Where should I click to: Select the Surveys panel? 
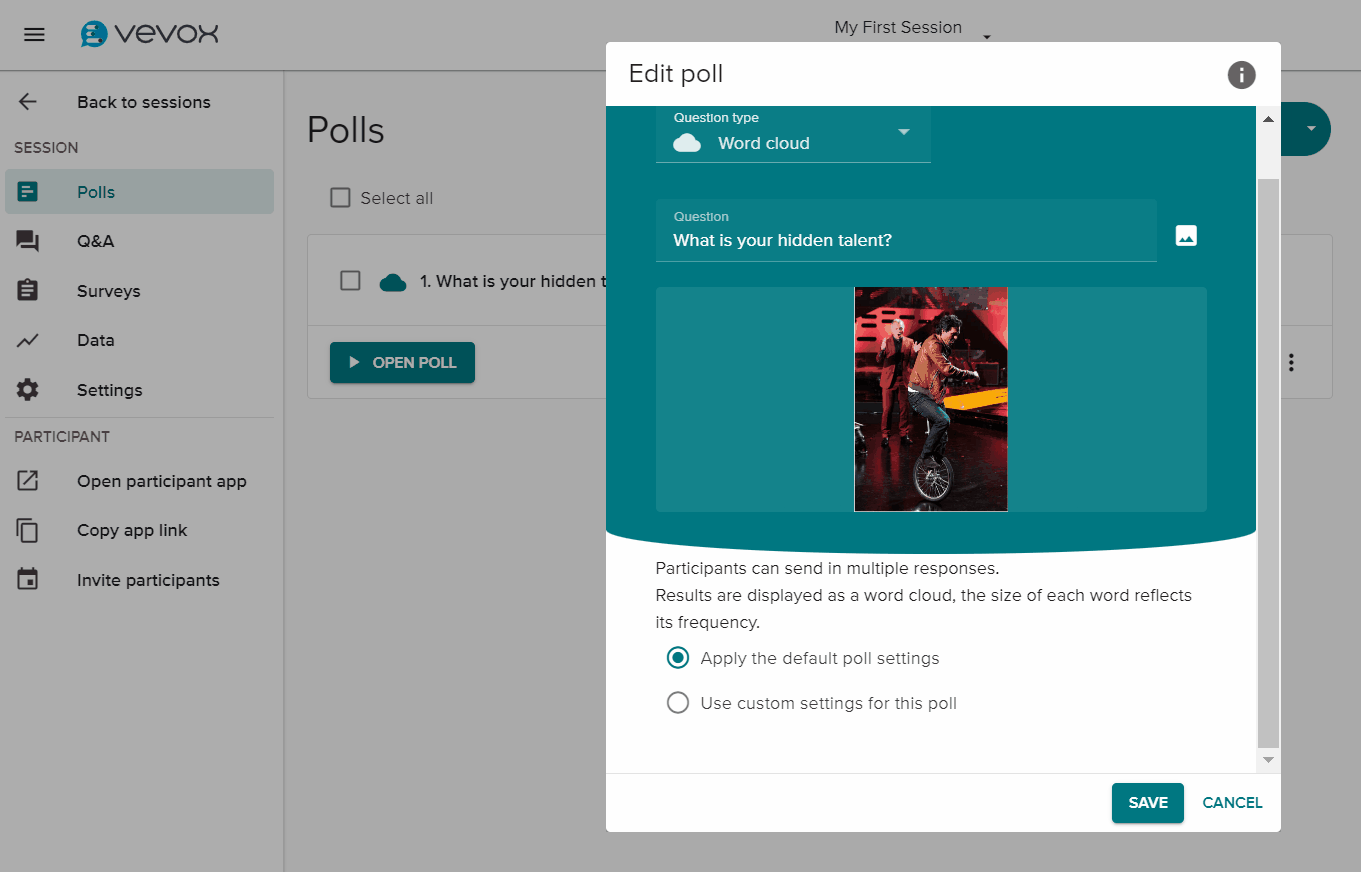(109, 291)
